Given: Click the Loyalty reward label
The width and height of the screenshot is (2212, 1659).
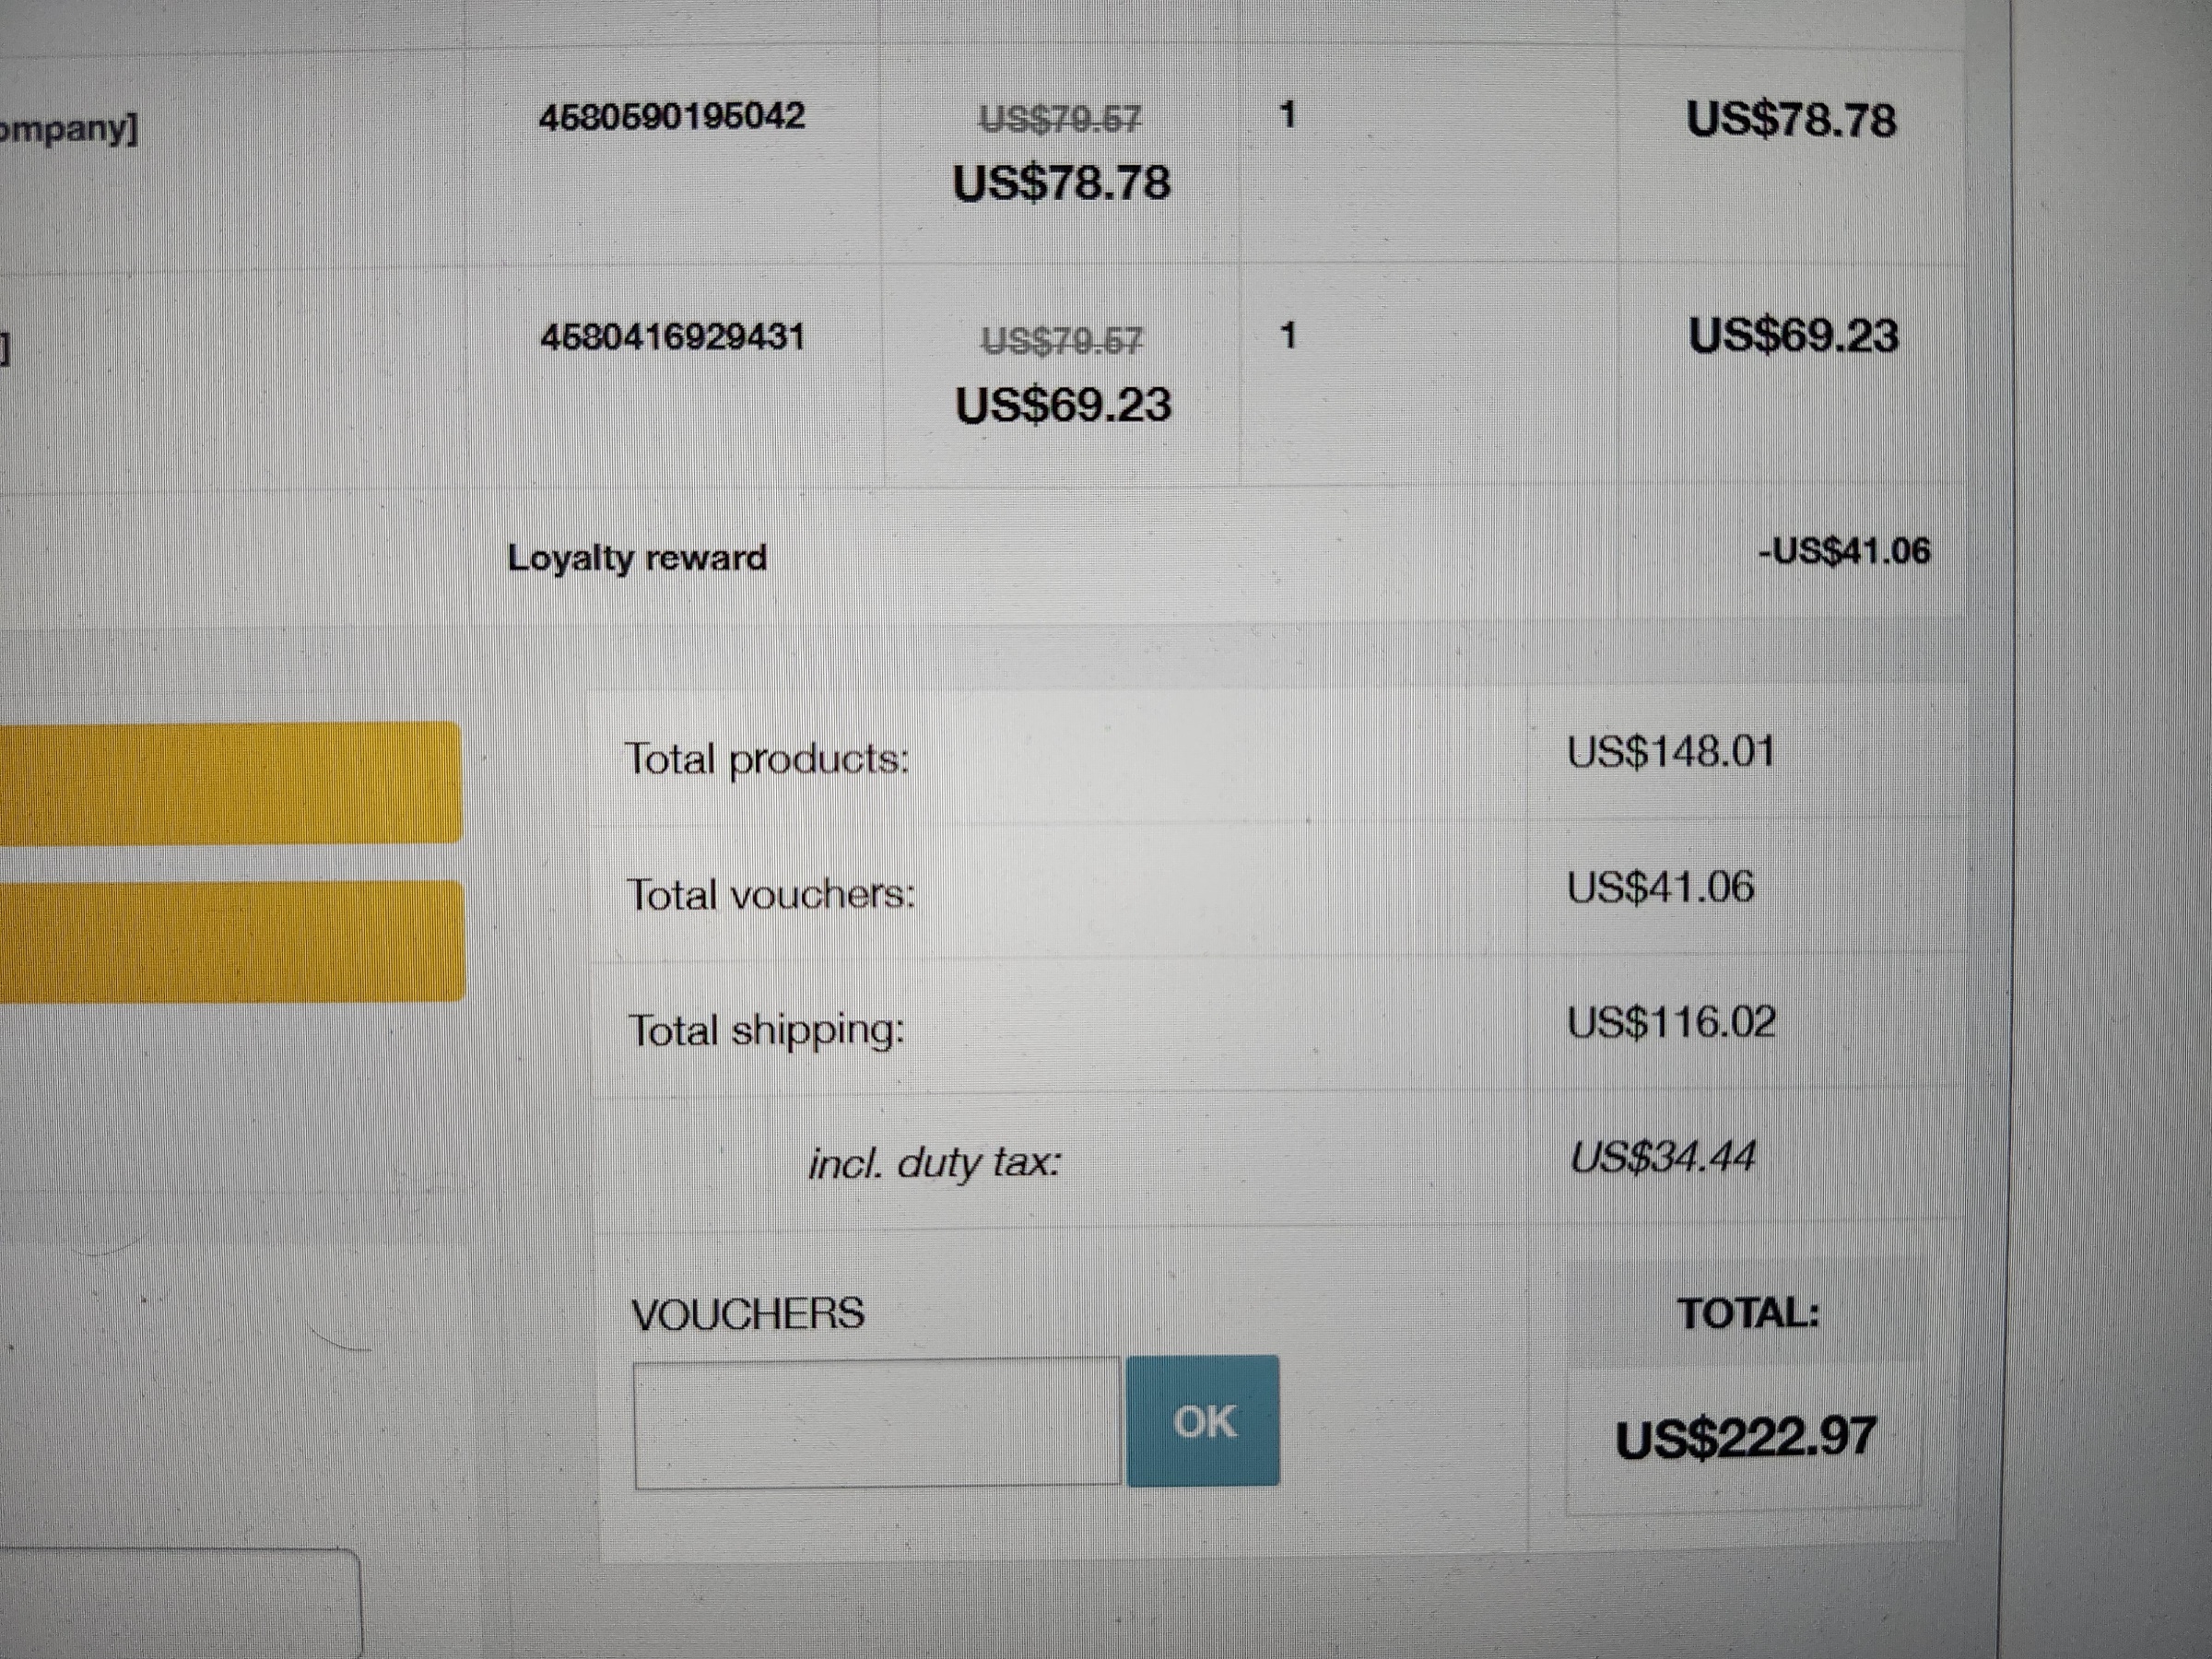Looking at the screenshot, I should pos(637,557).
